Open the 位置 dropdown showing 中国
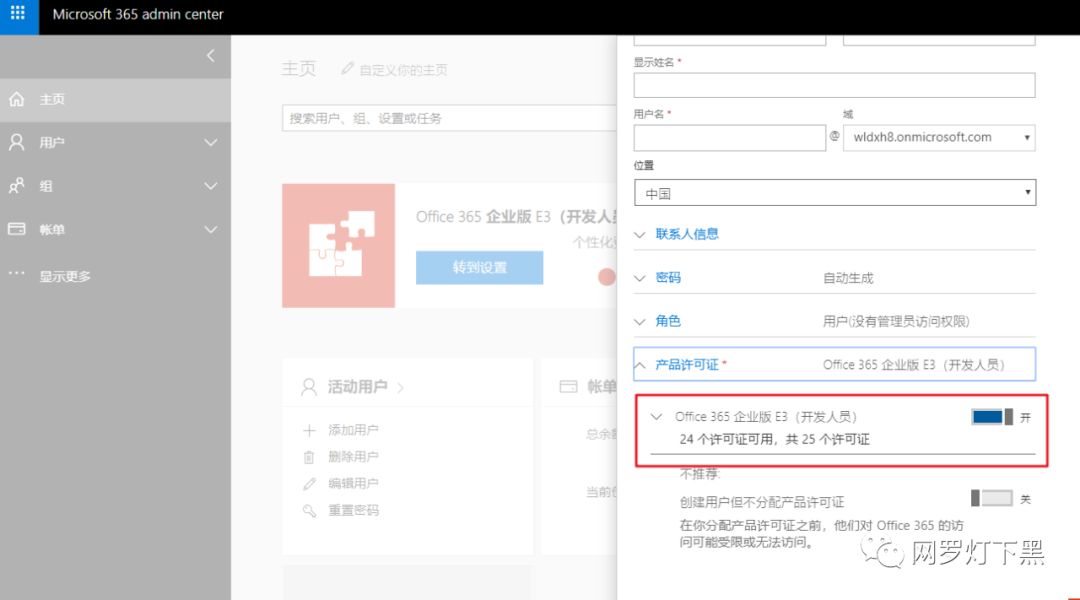The height and width of the screenshot is (600, 1080). click(1028, 192)
